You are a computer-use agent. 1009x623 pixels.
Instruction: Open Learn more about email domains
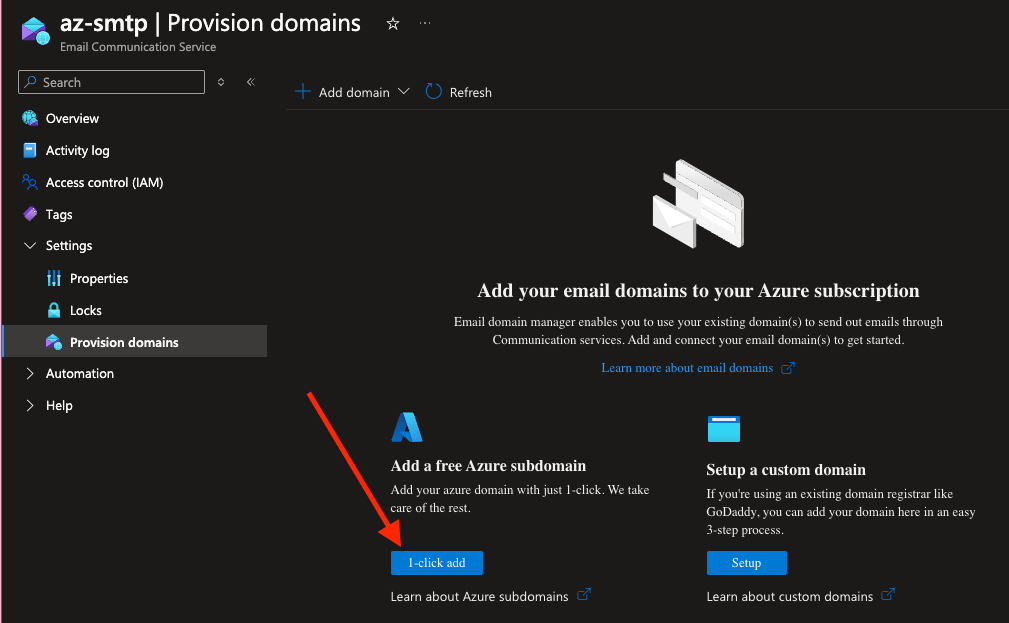pos(690,367)
